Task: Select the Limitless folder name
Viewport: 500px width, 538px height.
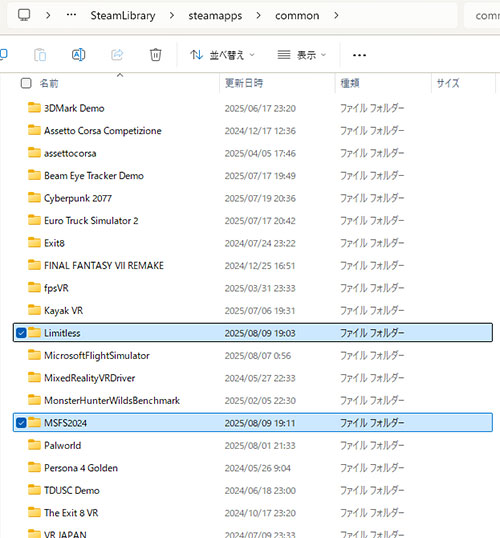Action: click(x=62, y=333)
